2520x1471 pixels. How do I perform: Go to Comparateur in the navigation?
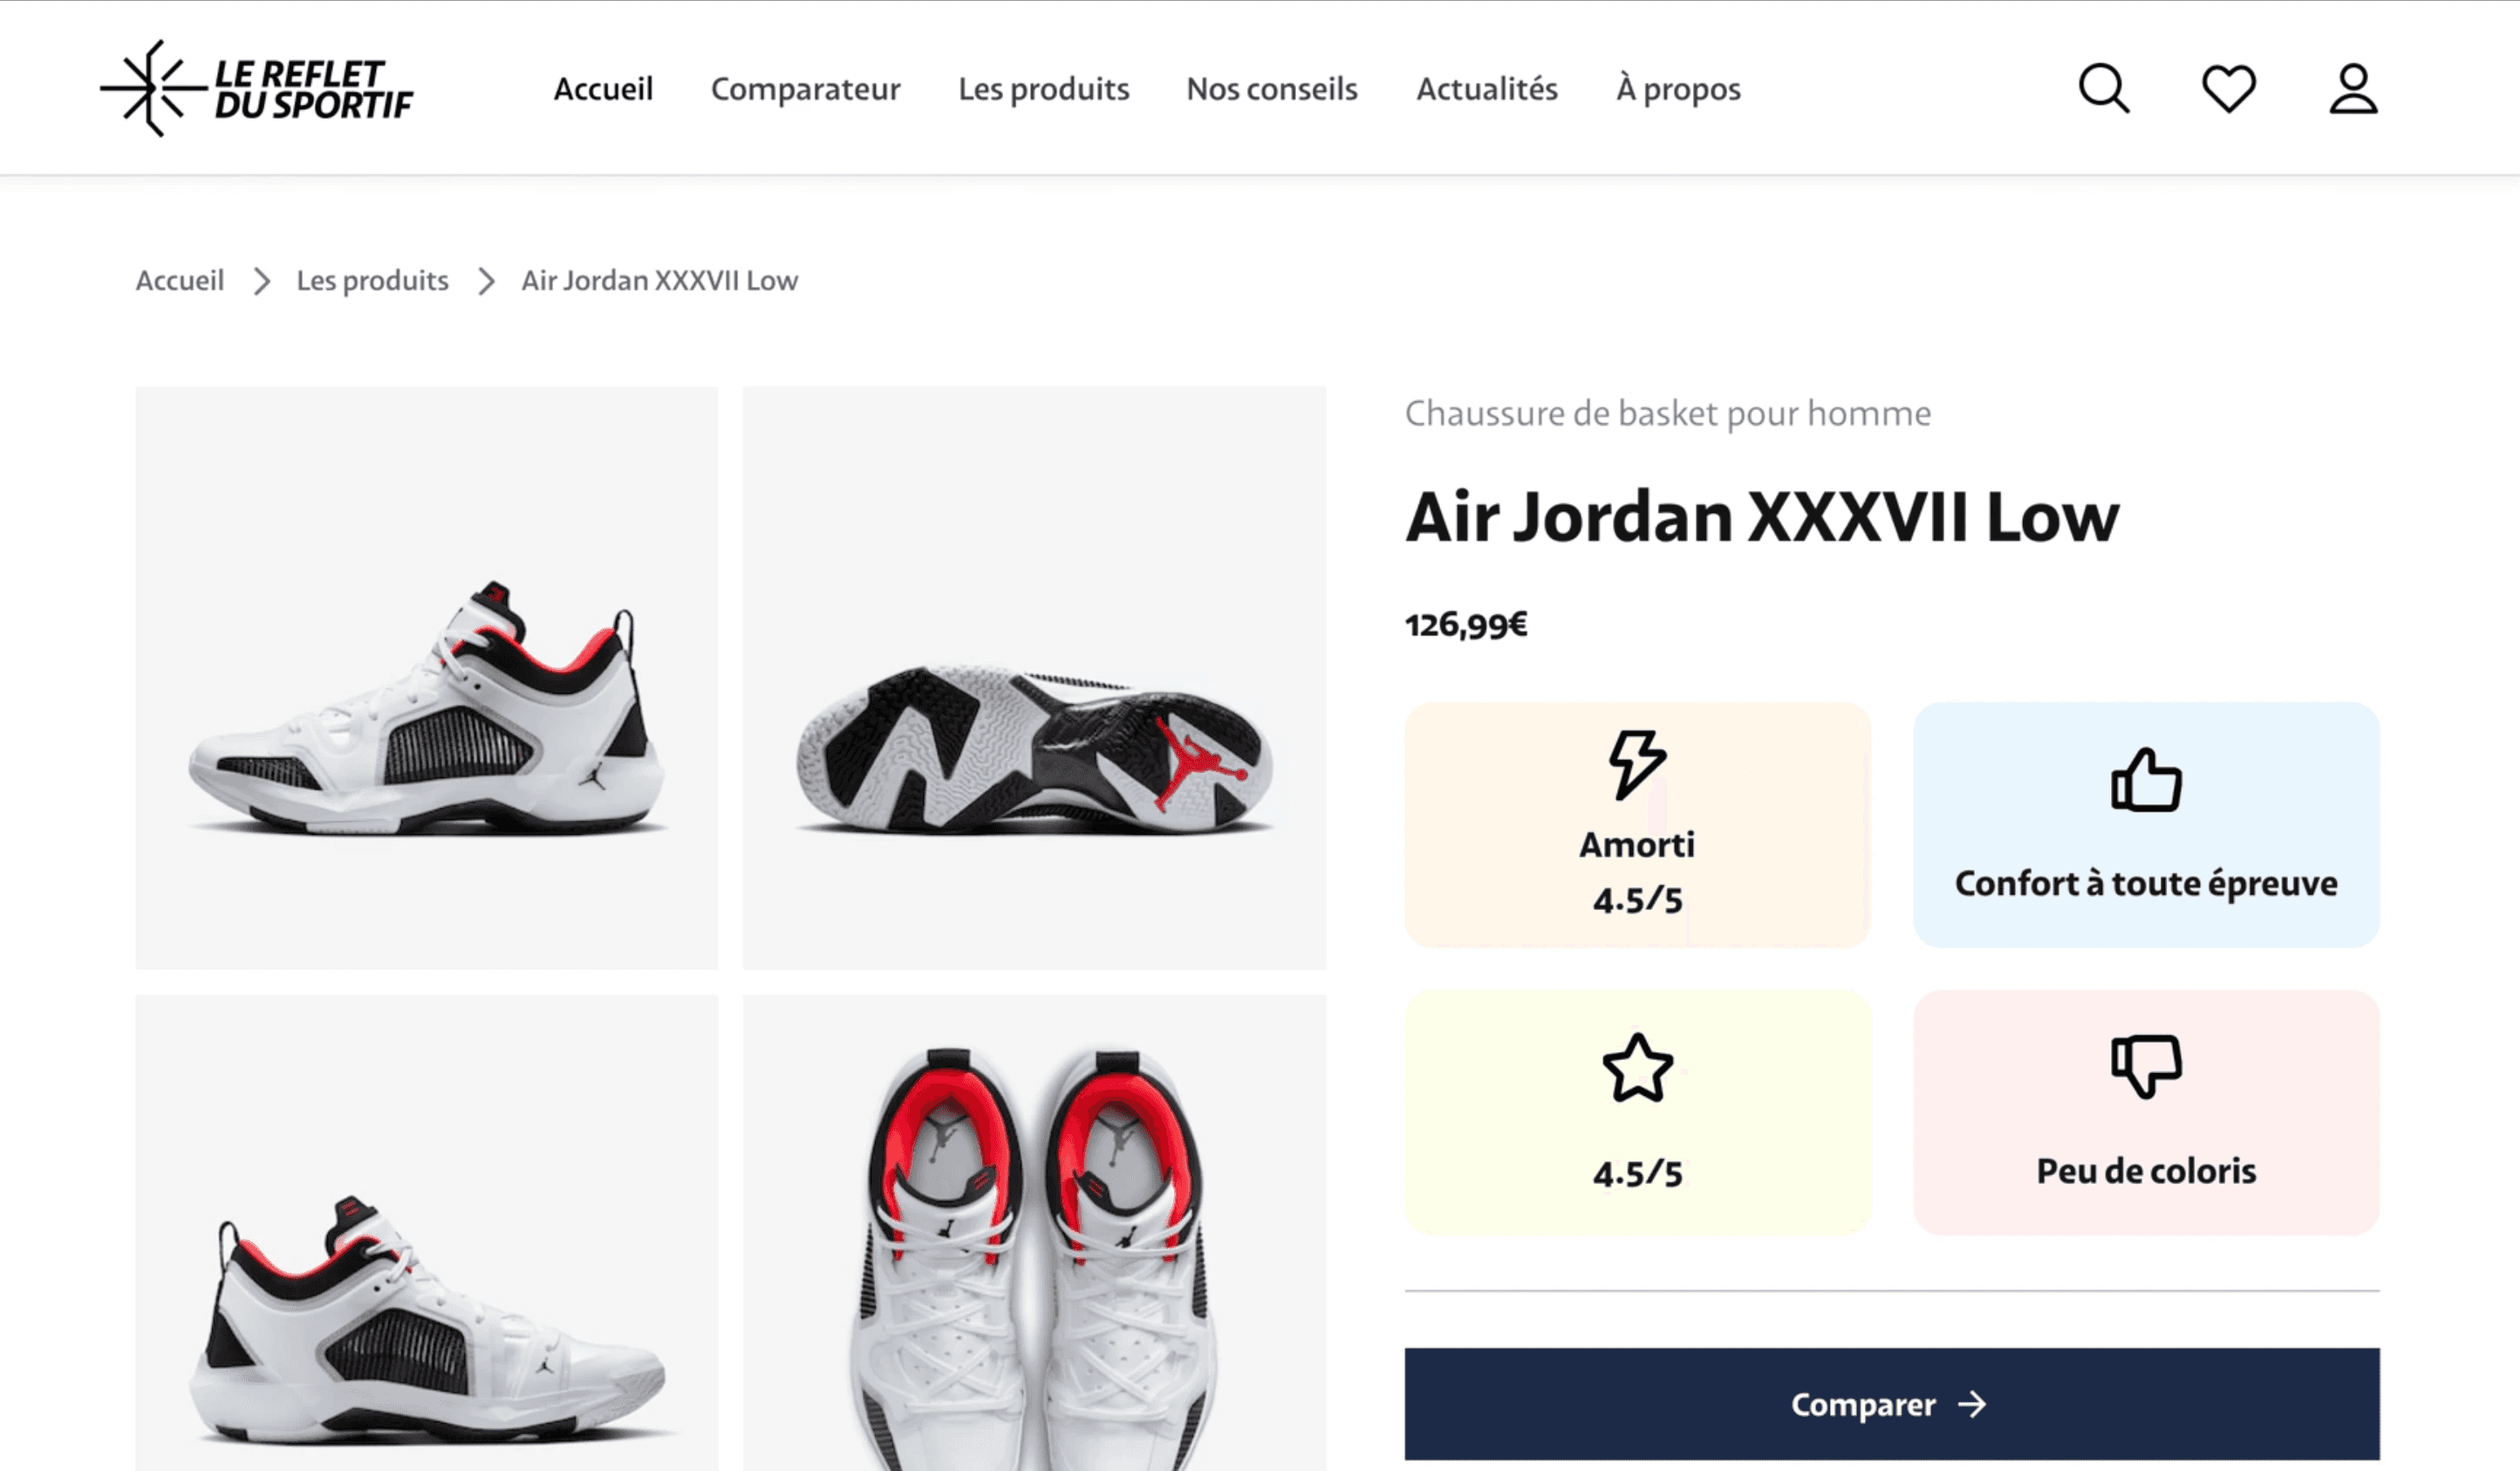point(805,89)
